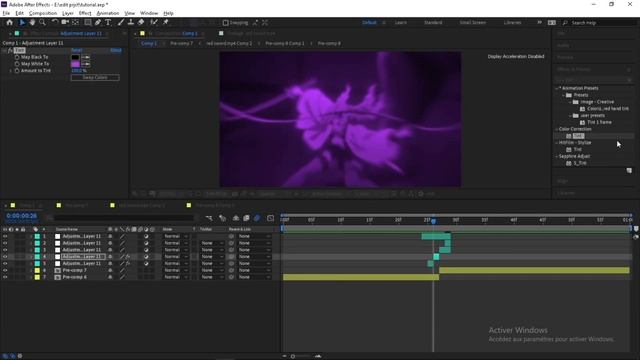The image size is (640, 360).
Task: Select the Clone Stamp tool
Action: (131, 22)
